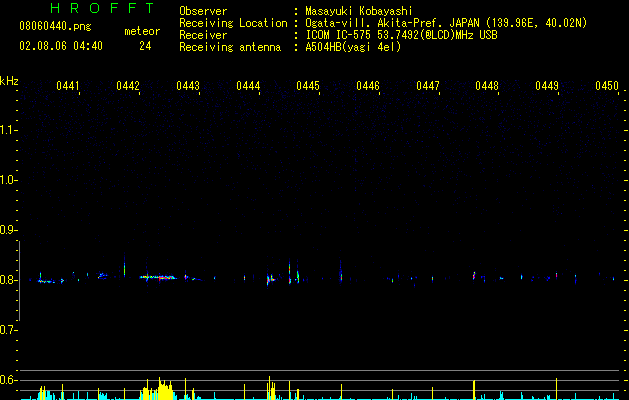Click the grey frequency range bar at left
The image size is (629, 400).
click(20, 281)
